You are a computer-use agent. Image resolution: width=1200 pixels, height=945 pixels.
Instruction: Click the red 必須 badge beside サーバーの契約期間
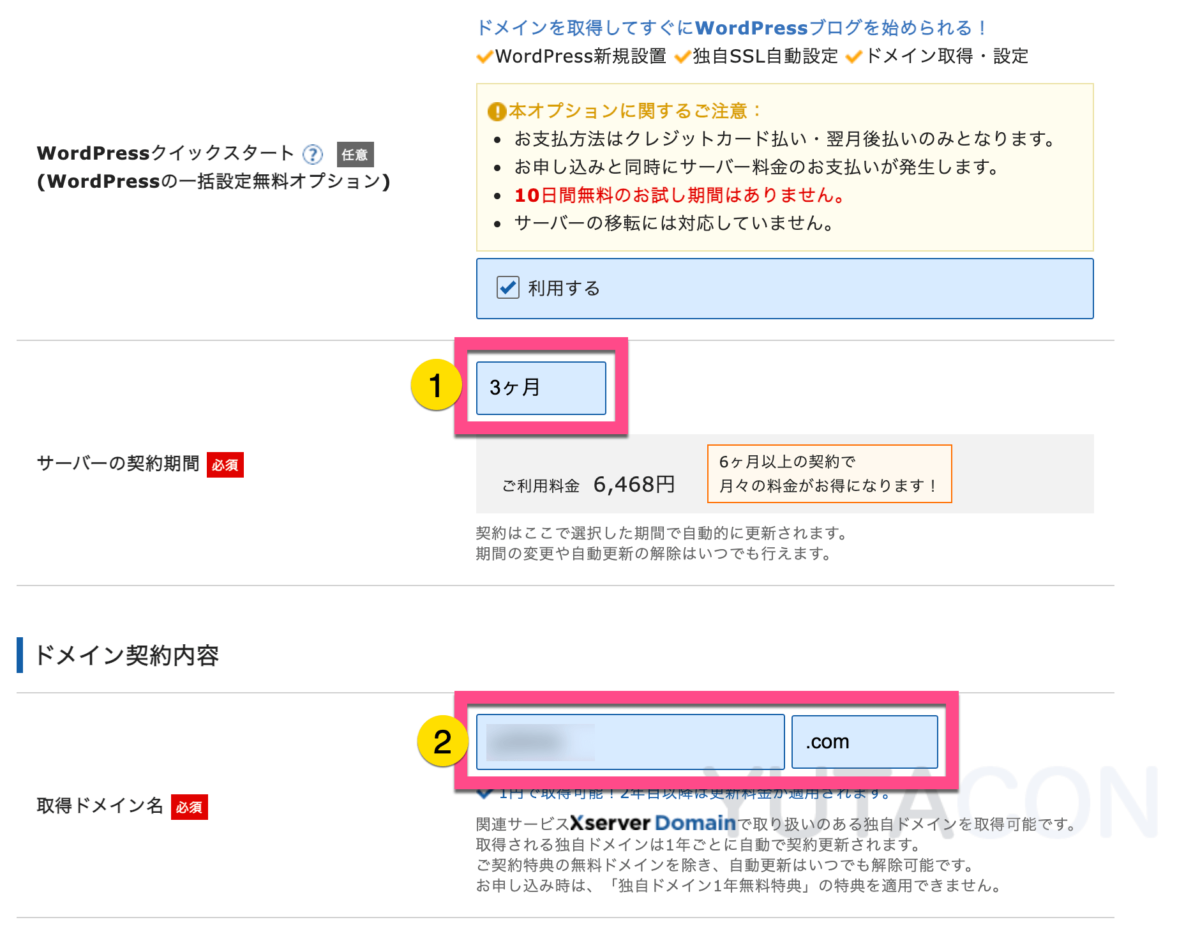coord(225,465)
